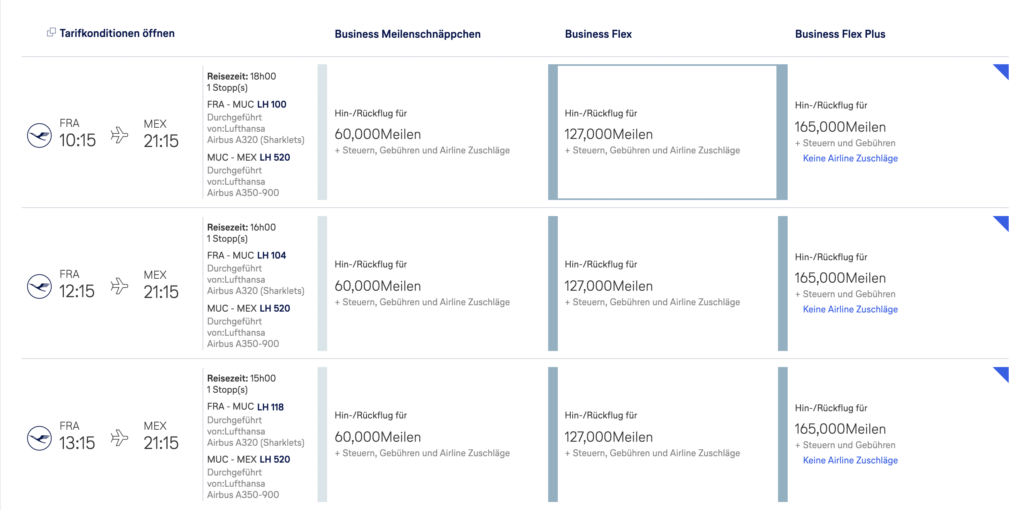Click Lufthansa crane logo for 12:15 flight
This screenshot has width=1024, height=510.
(x=39, y=287)
